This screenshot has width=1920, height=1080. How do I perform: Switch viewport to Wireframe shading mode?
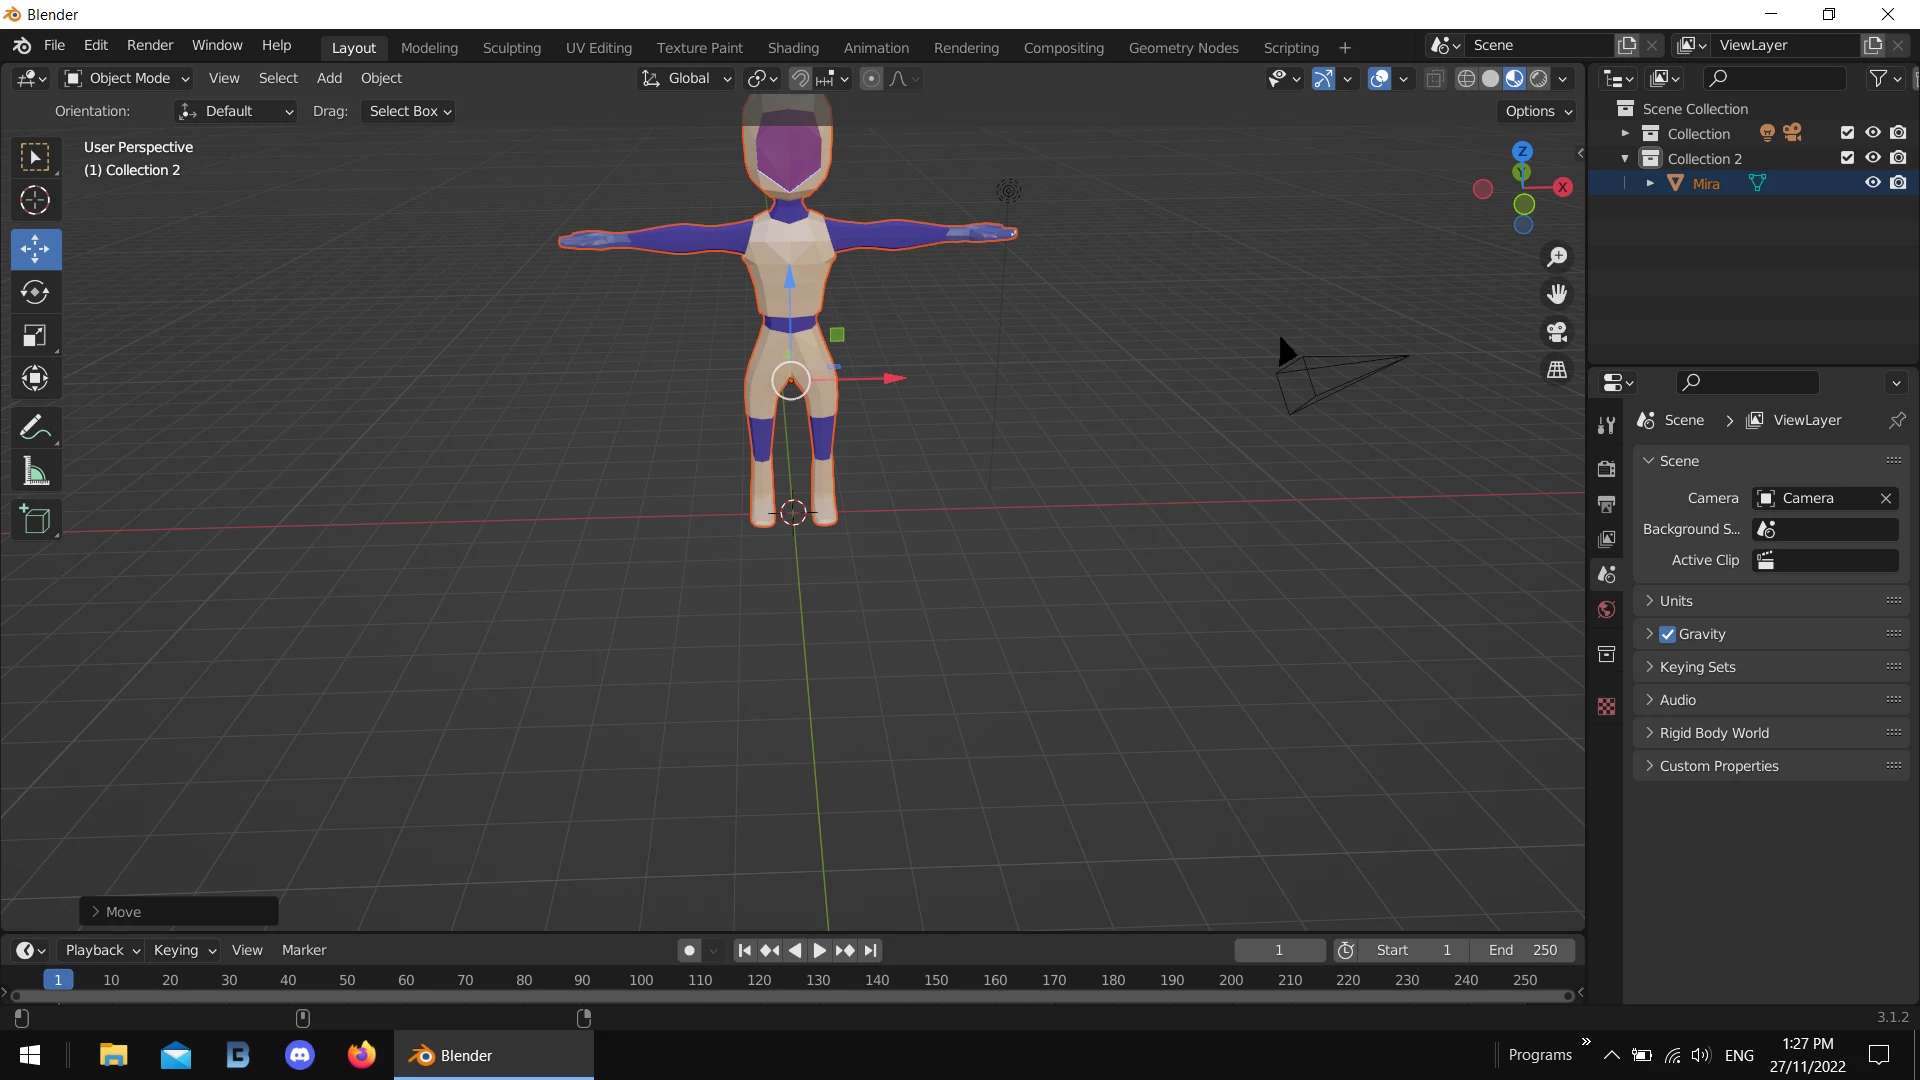1467,78
